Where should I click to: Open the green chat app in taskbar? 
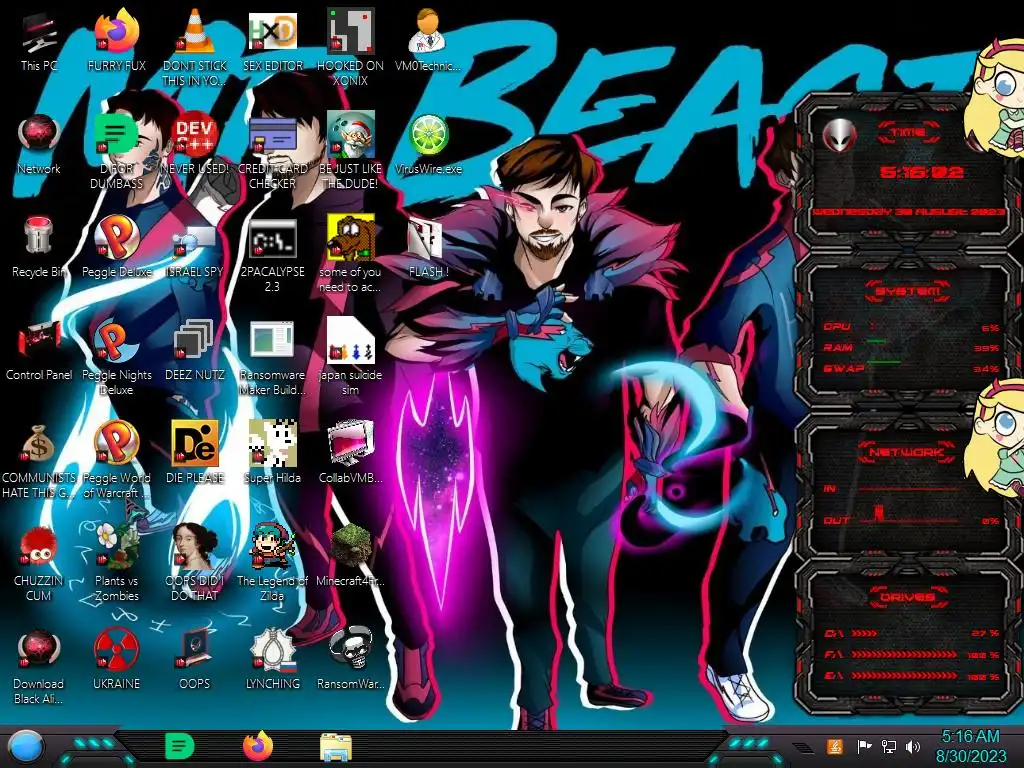(179, 746)
